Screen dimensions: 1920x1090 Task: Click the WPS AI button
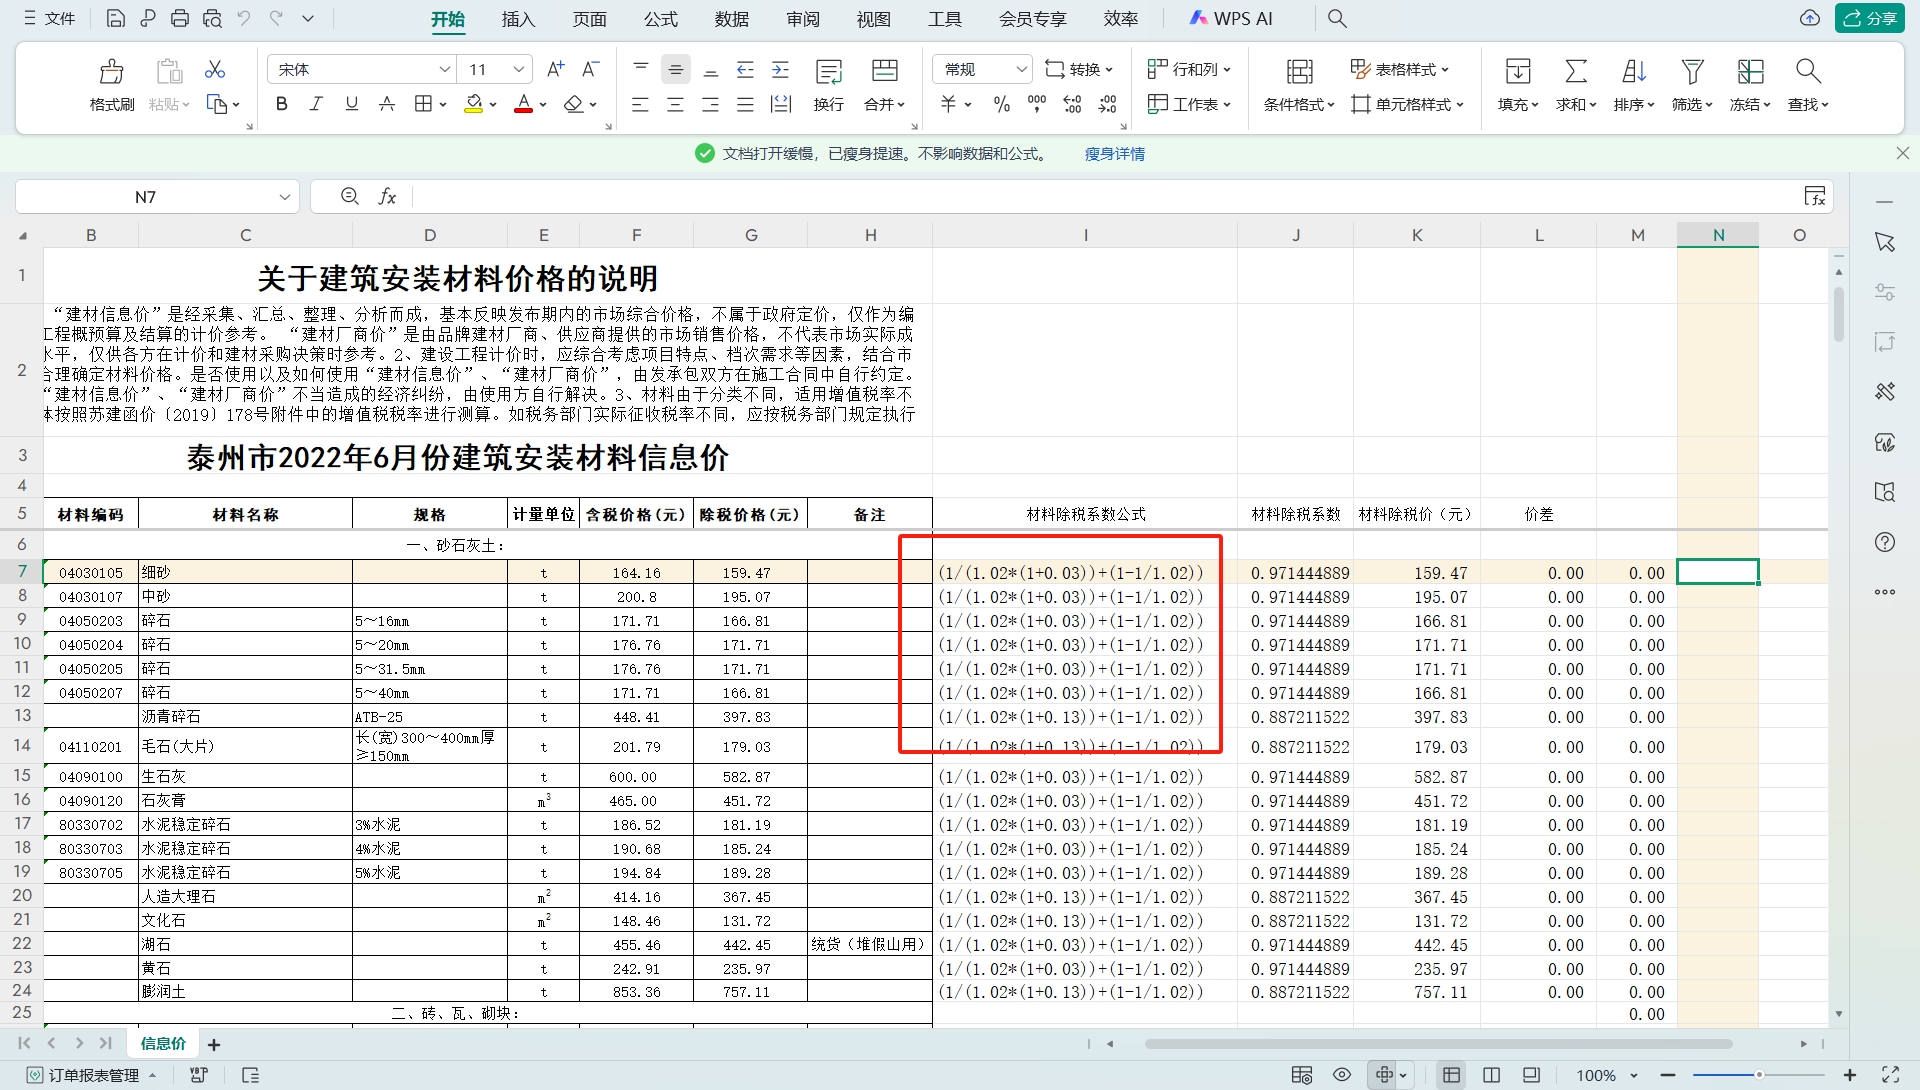[1231, 18]
